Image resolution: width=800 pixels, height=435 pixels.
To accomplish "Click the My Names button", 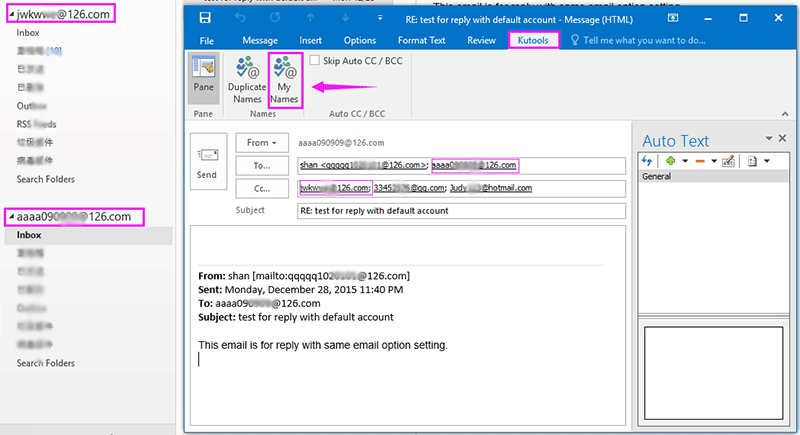I will coord(284,80).
